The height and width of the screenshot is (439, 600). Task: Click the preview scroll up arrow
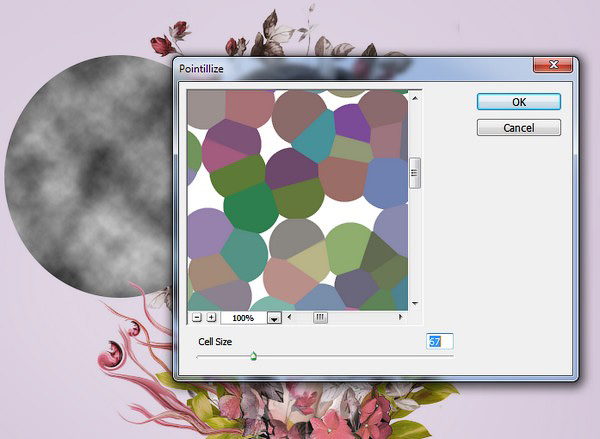(415, 98)
